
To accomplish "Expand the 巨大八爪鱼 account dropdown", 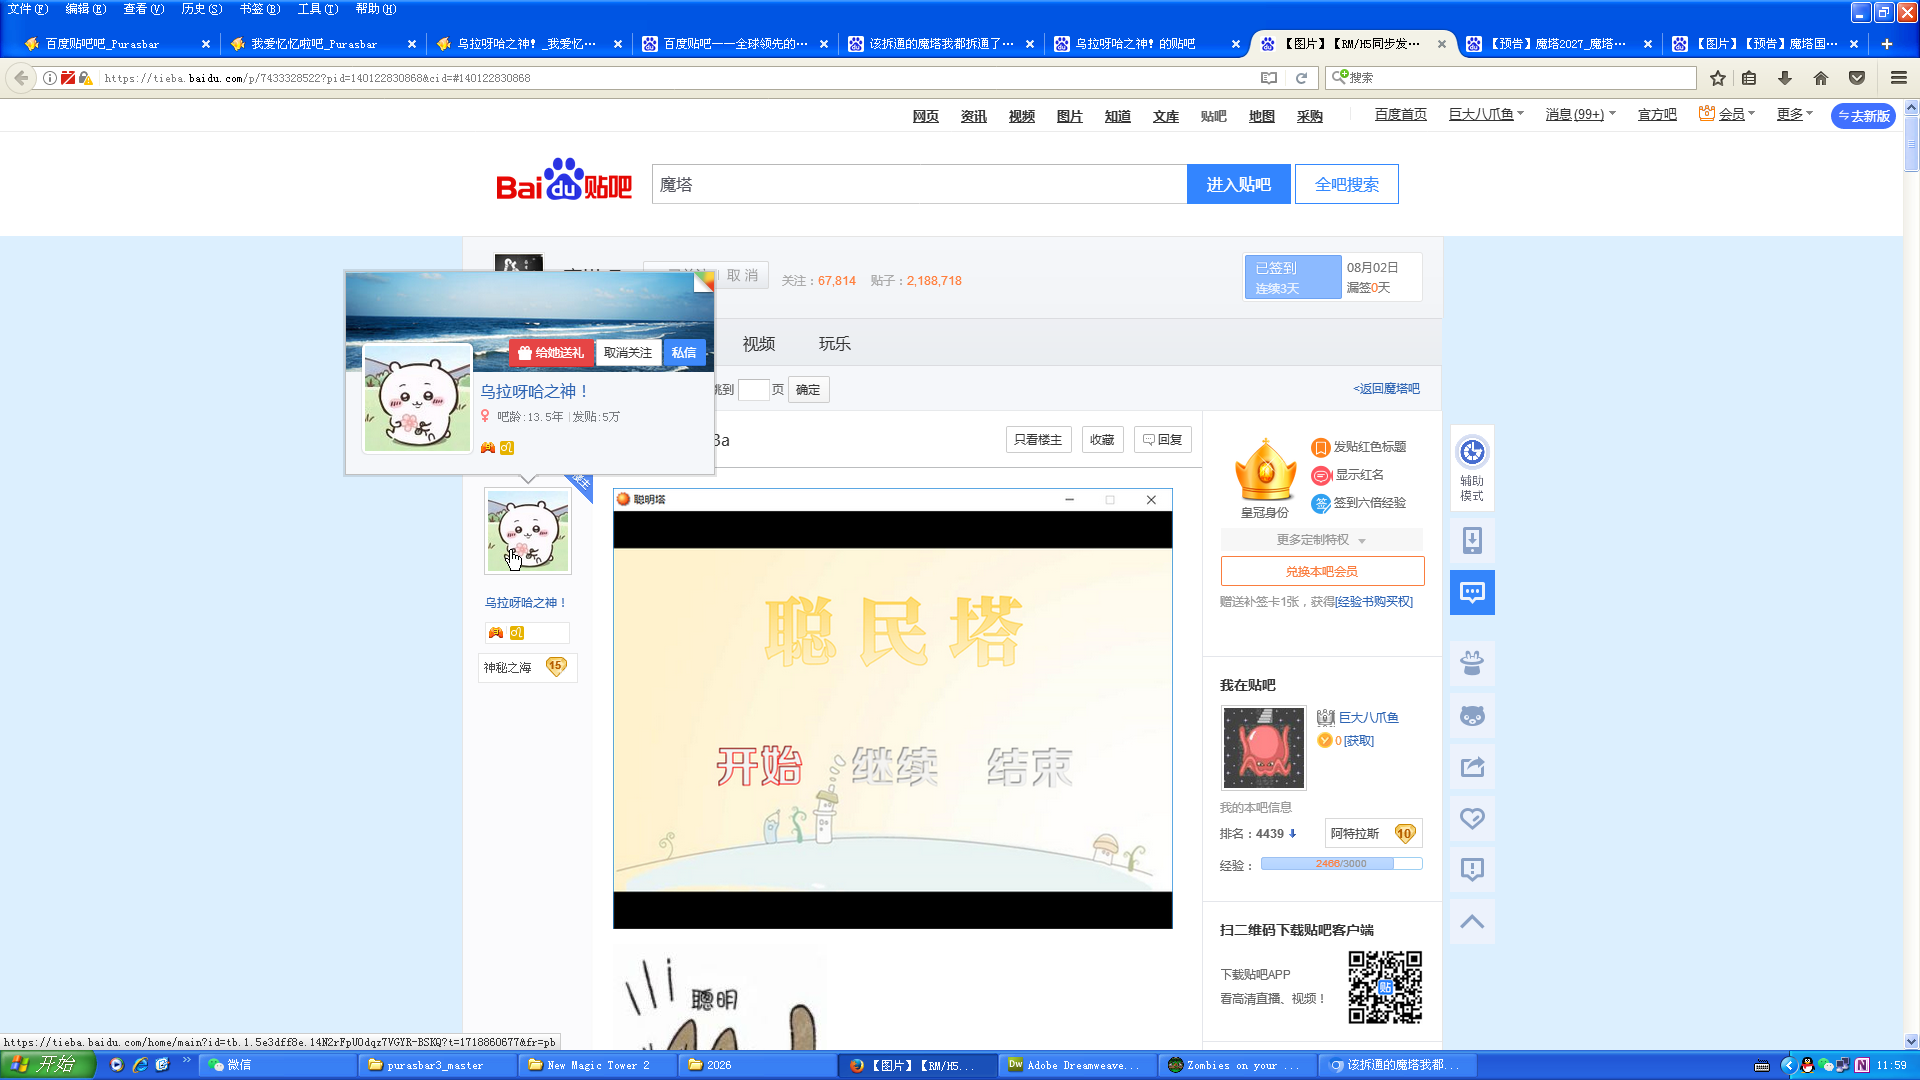I will coord(1486,115).
